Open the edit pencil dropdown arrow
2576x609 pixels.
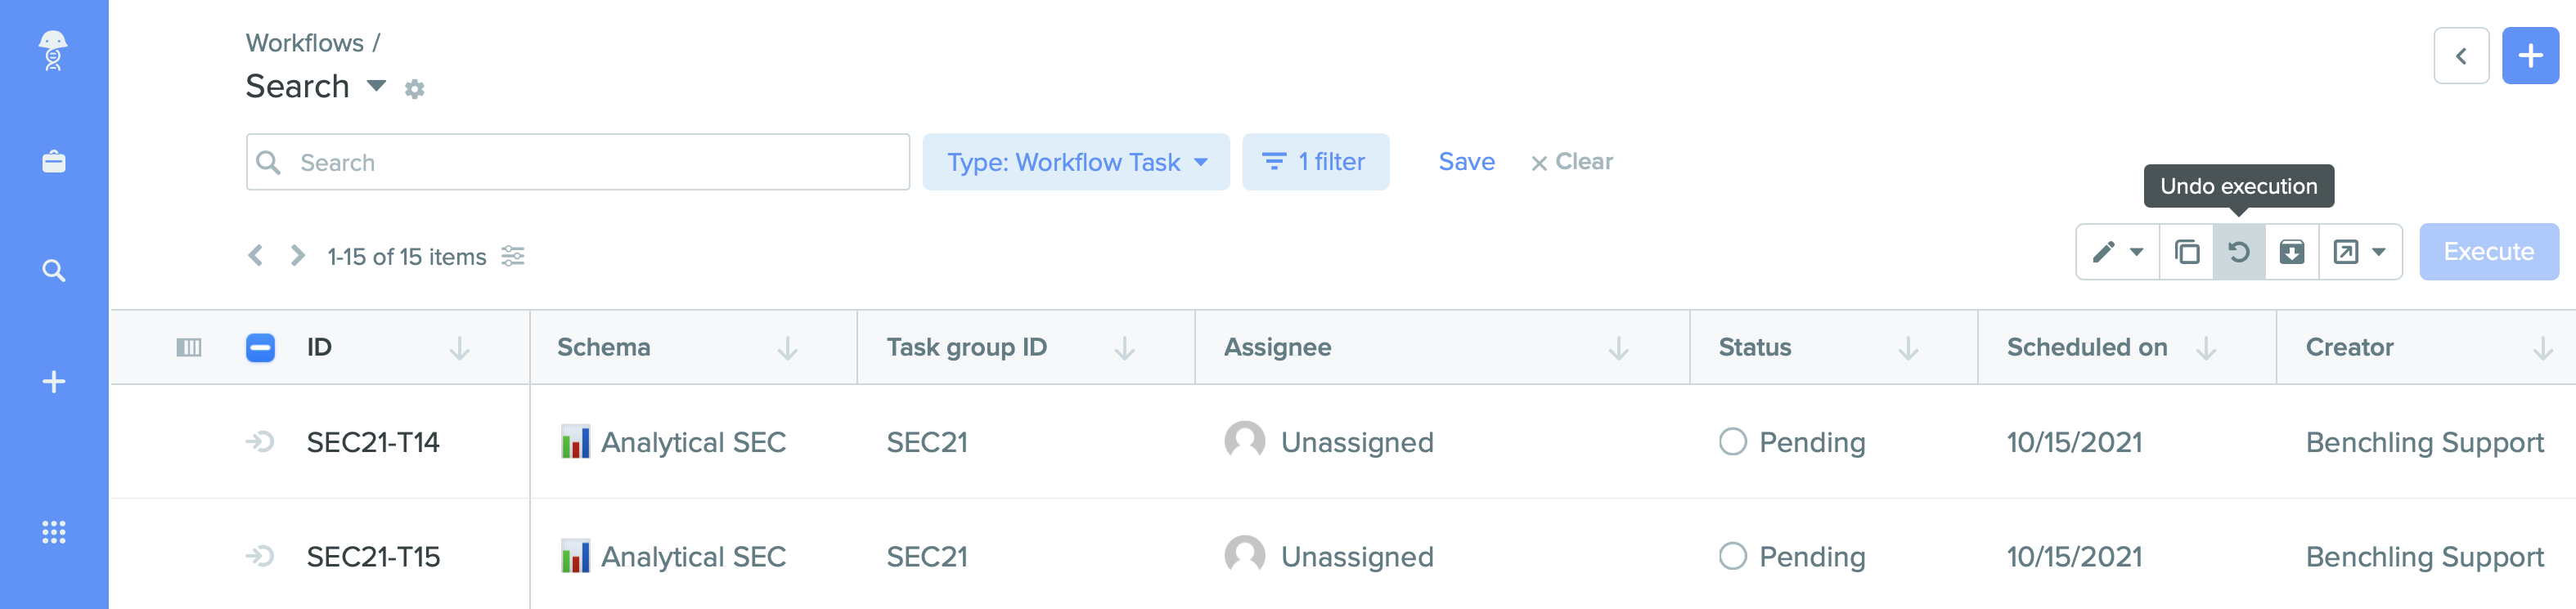pos(2136,252)
